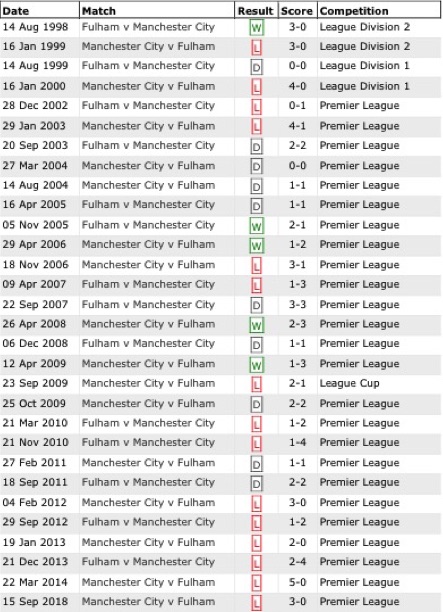This screenshot has height=612, width=443.
Task: Click the 28 Dec 2002 date cell
Action: pyautogui.click(x=35, y=105)
